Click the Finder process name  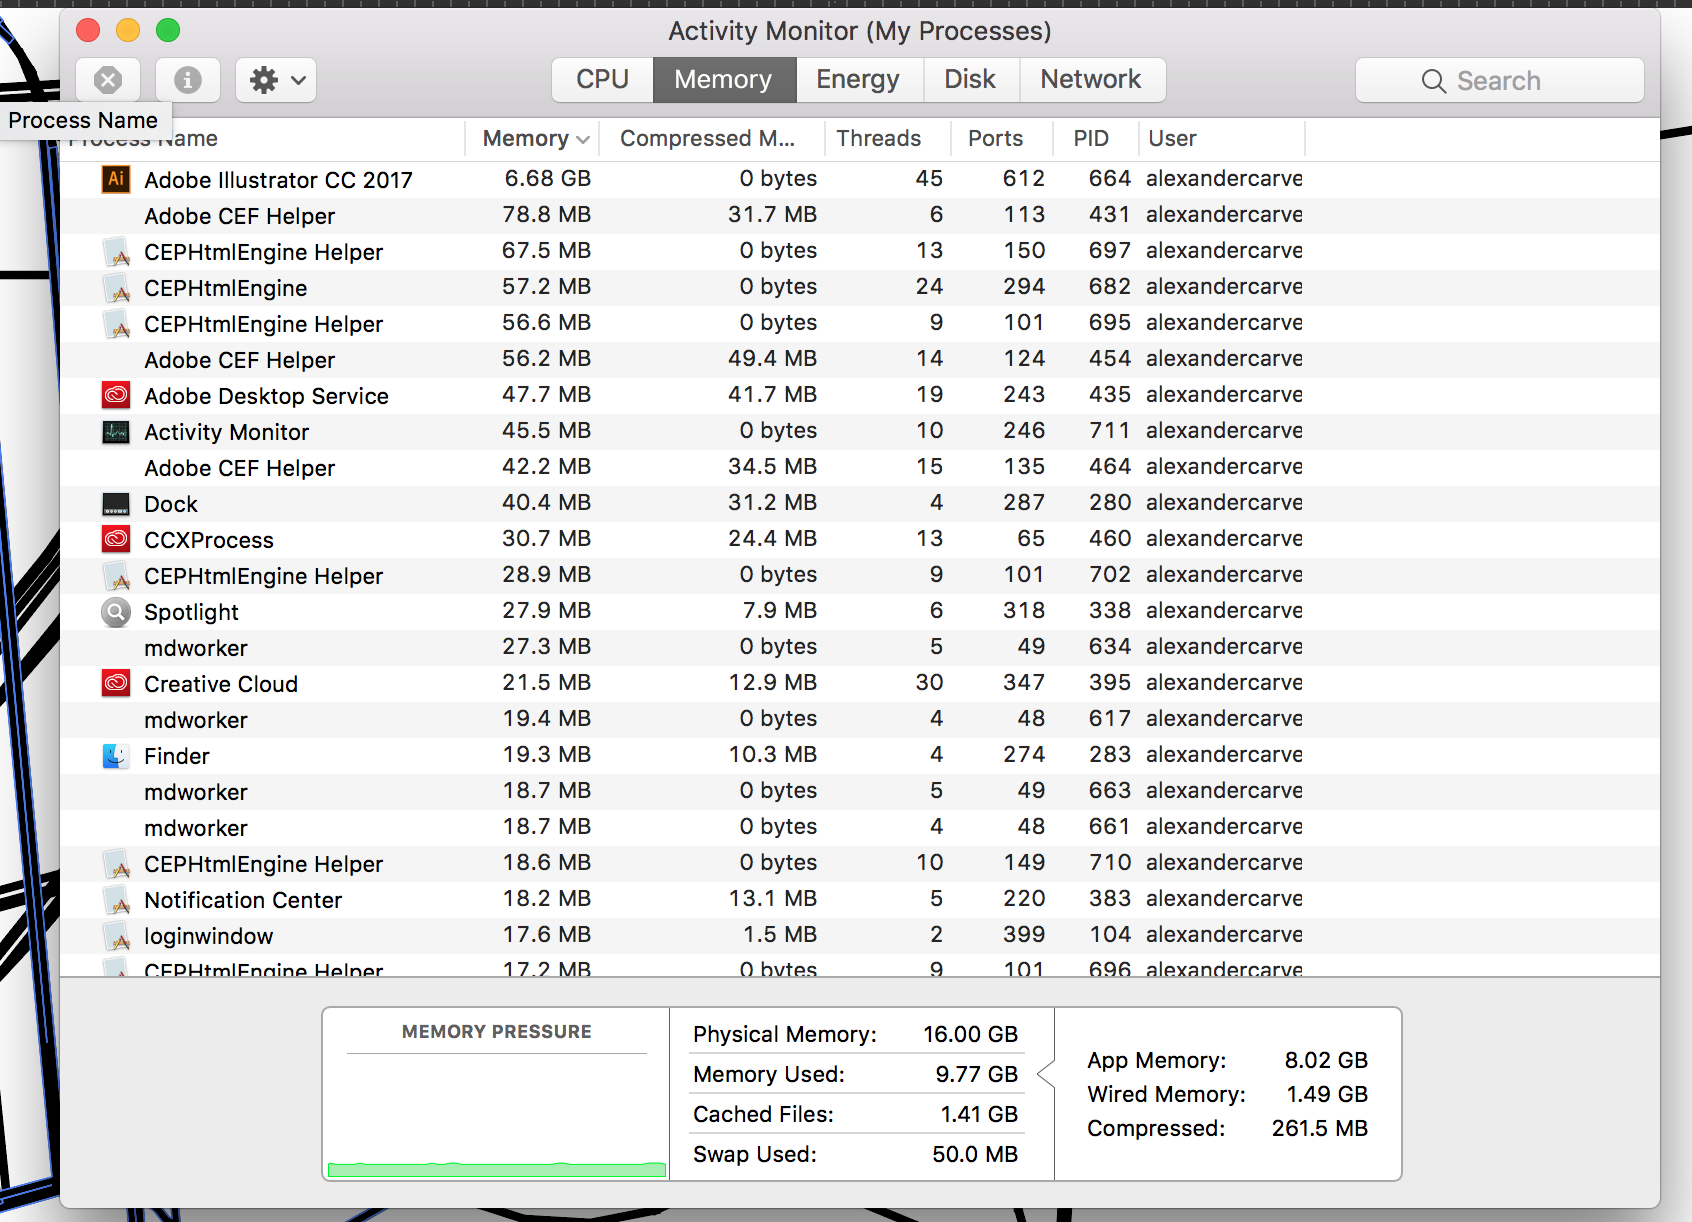[177, 756]
